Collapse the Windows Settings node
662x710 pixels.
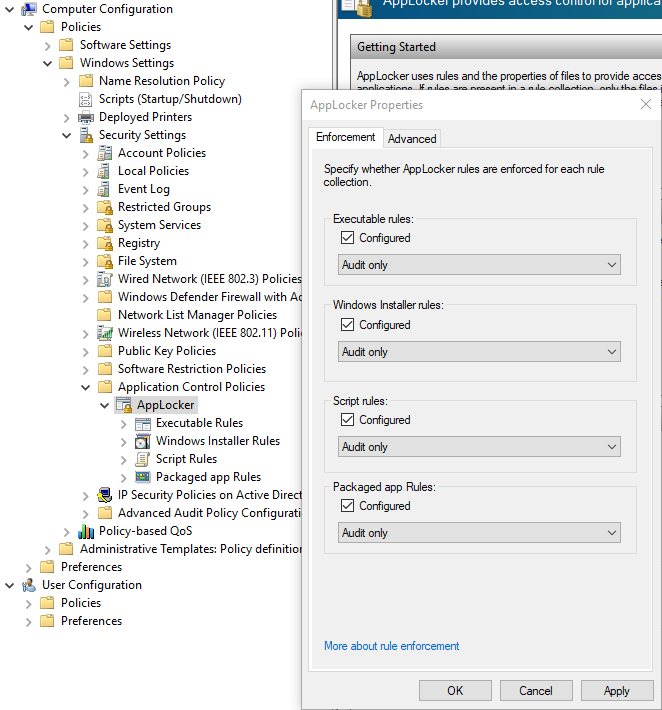pos(48,63)
